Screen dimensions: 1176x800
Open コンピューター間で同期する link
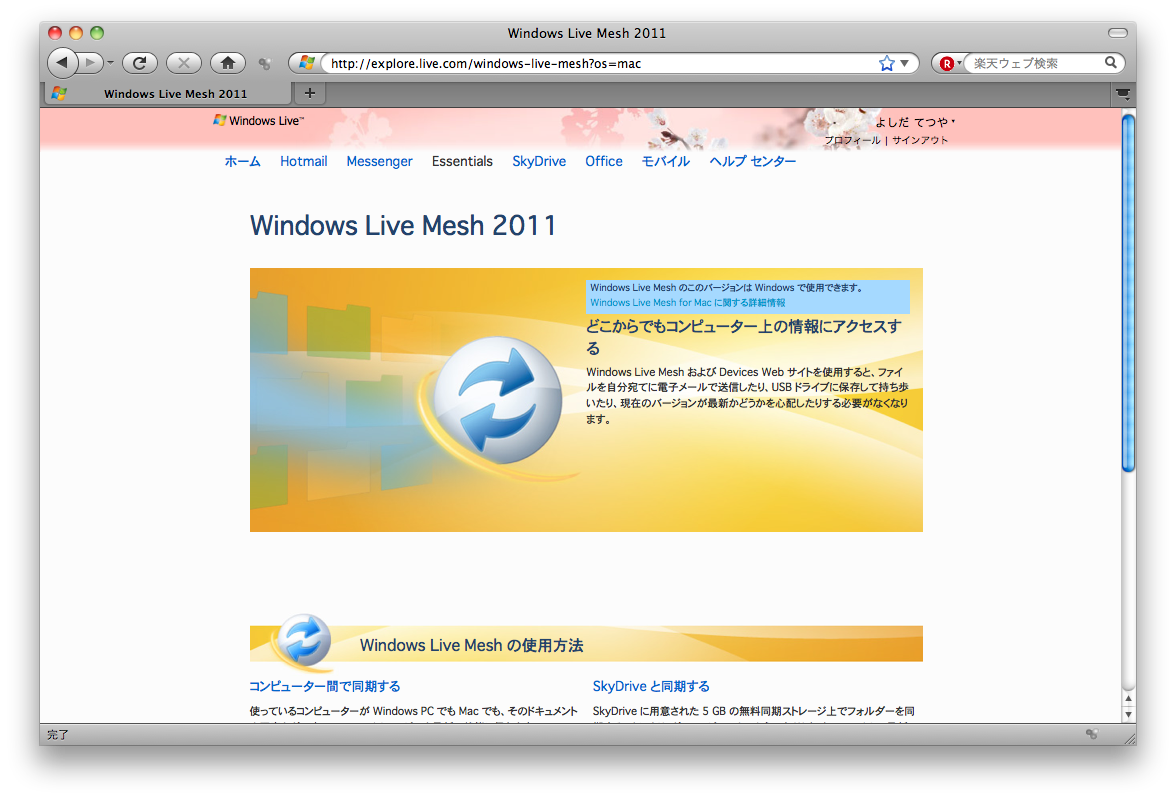(x=325, y=686)
